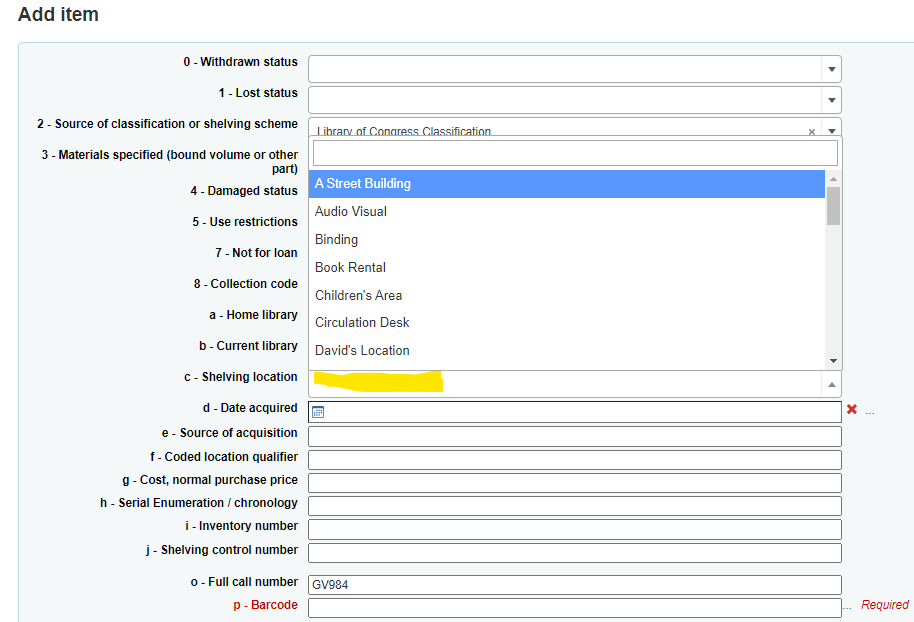Select Circulation Desk option
Viewport: 914px width, 622px height.
click(567, 322)
